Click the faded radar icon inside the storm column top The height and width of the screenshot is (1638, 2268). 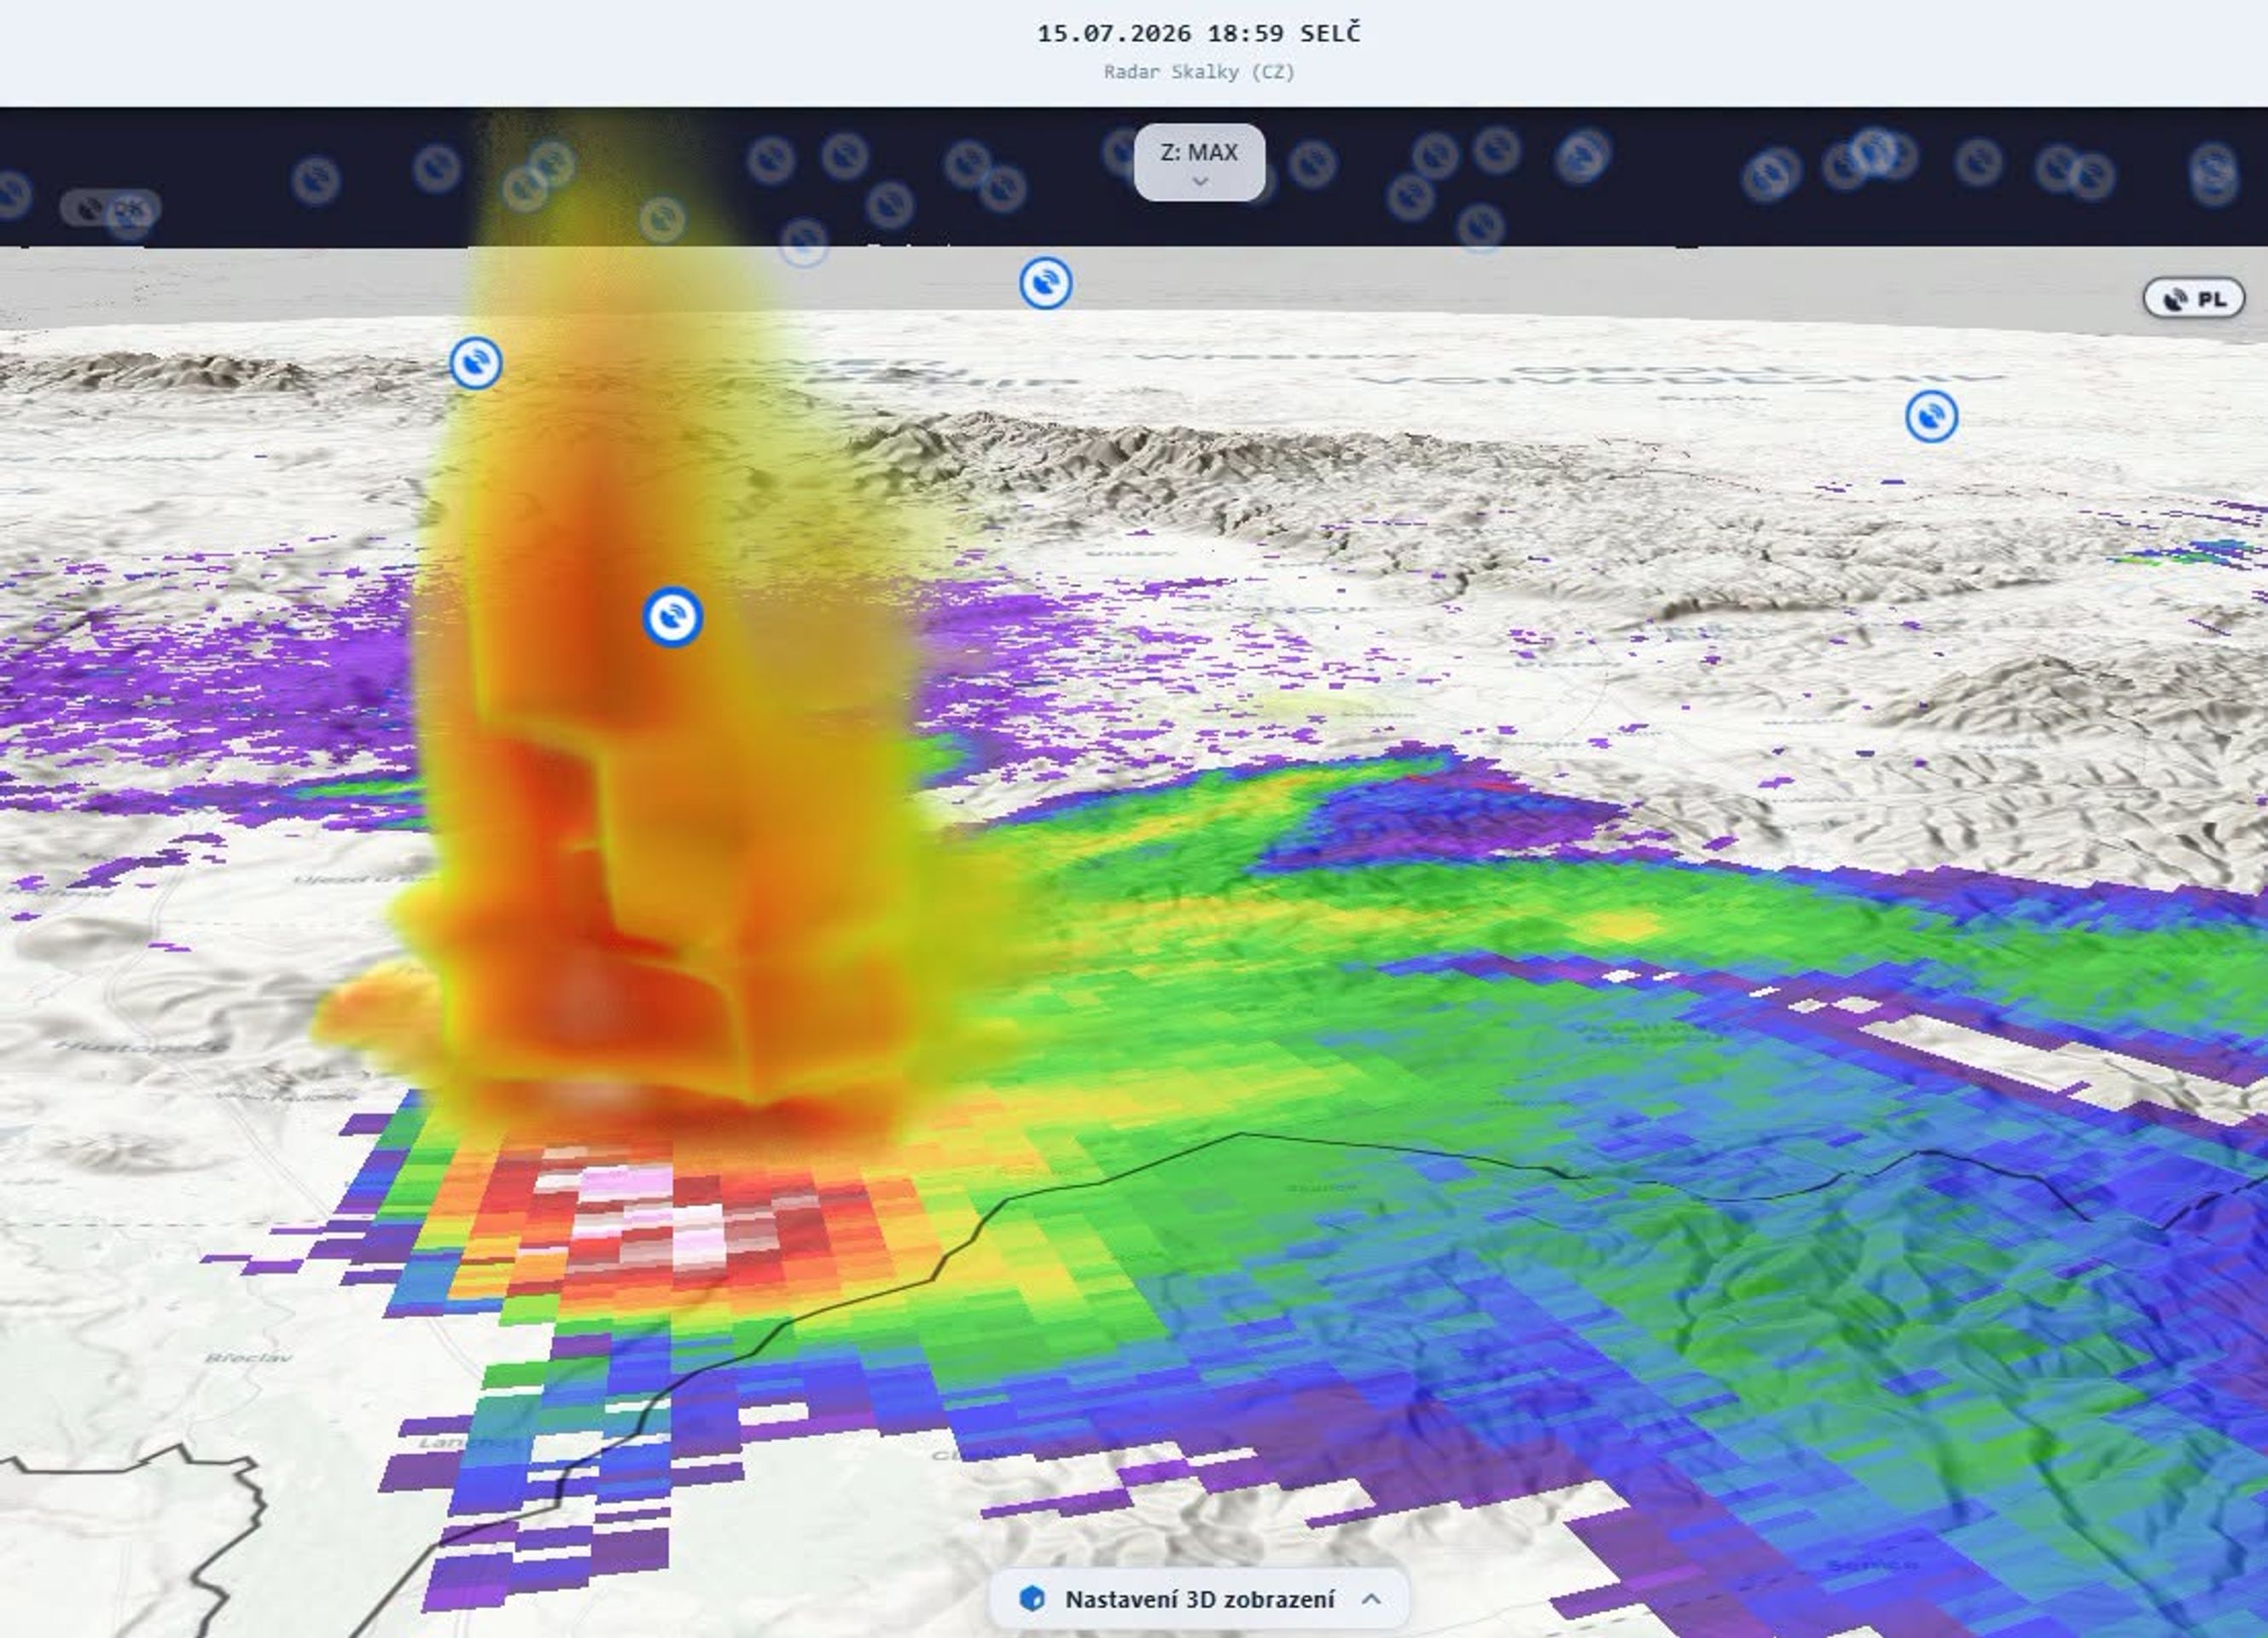(662, 219)
